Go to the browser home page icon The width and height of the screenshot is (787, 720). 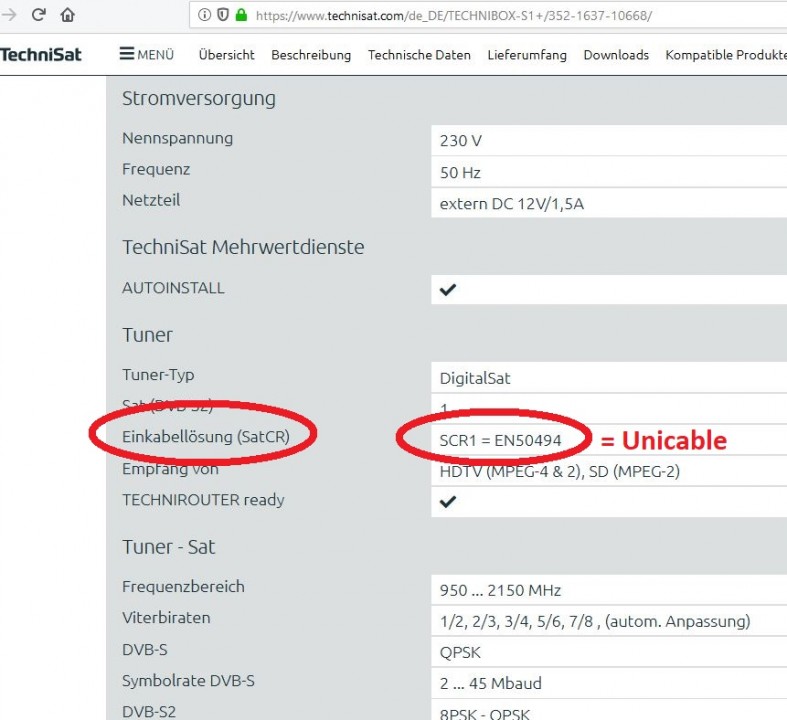click(68, 15)
